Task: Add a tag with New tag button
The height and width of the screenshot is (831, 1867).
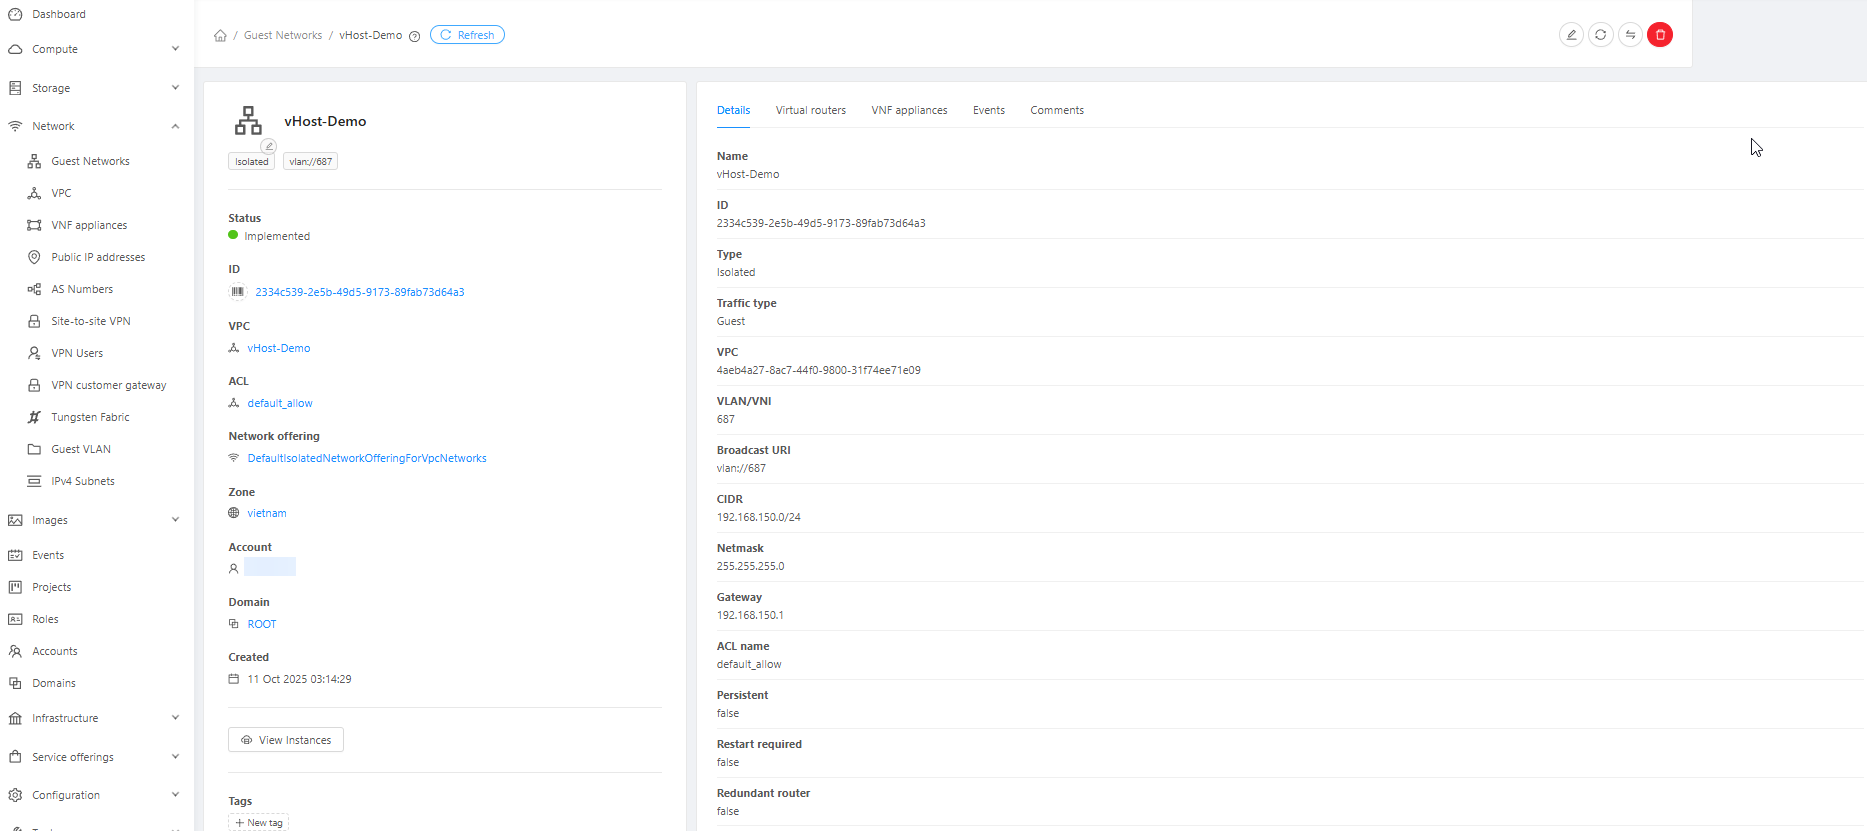Action: pyautogui.click(x=259, y=823)
